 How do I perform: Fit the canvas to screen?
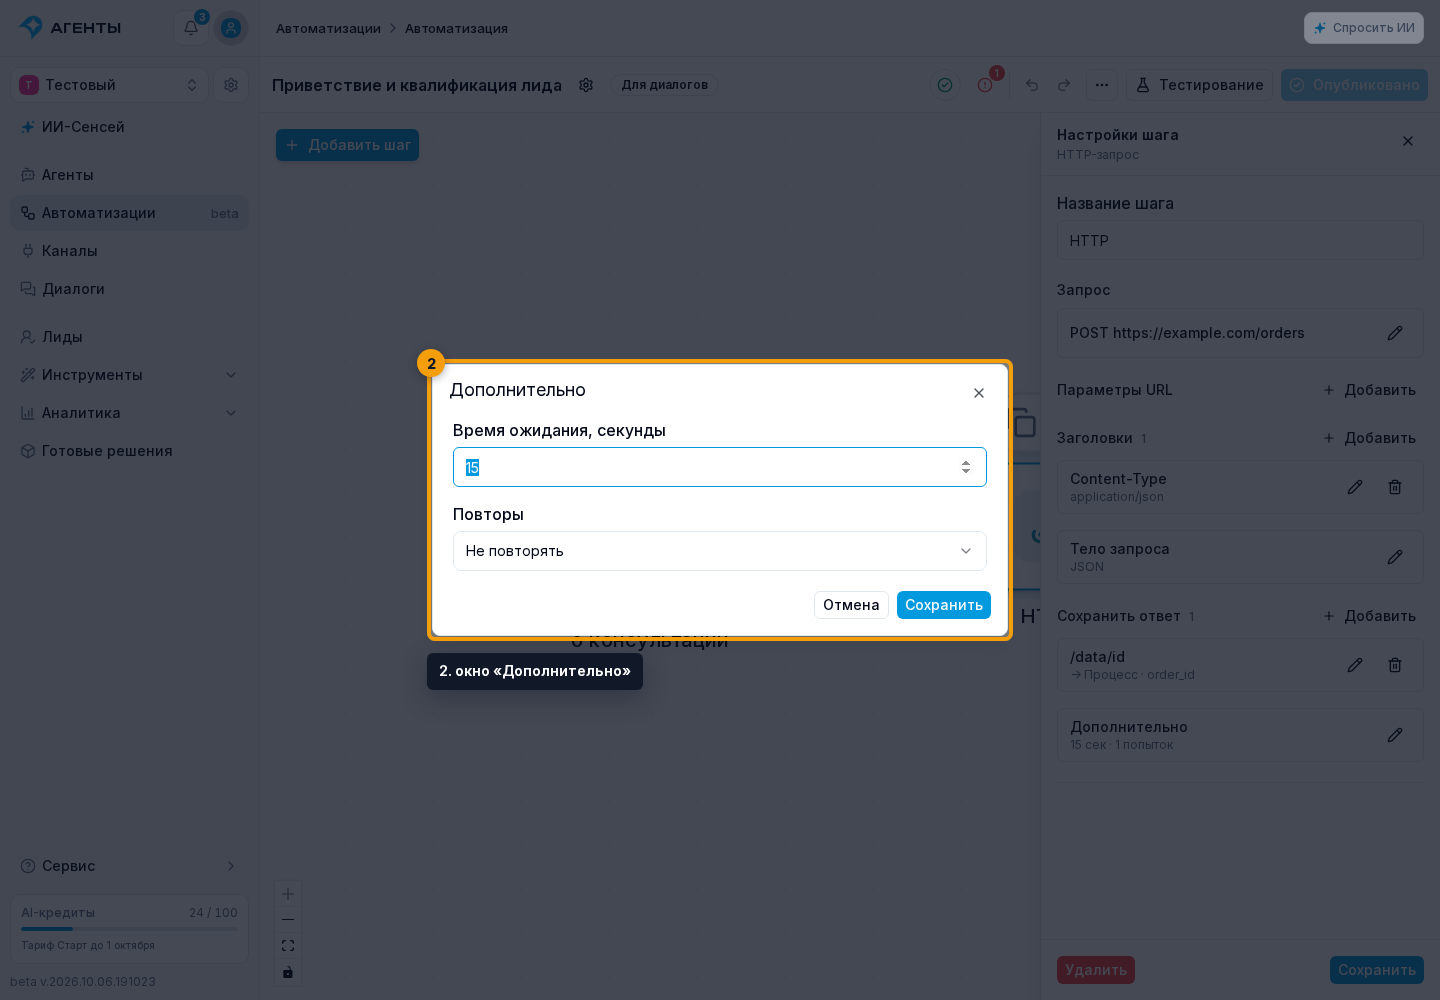[288, 946]
